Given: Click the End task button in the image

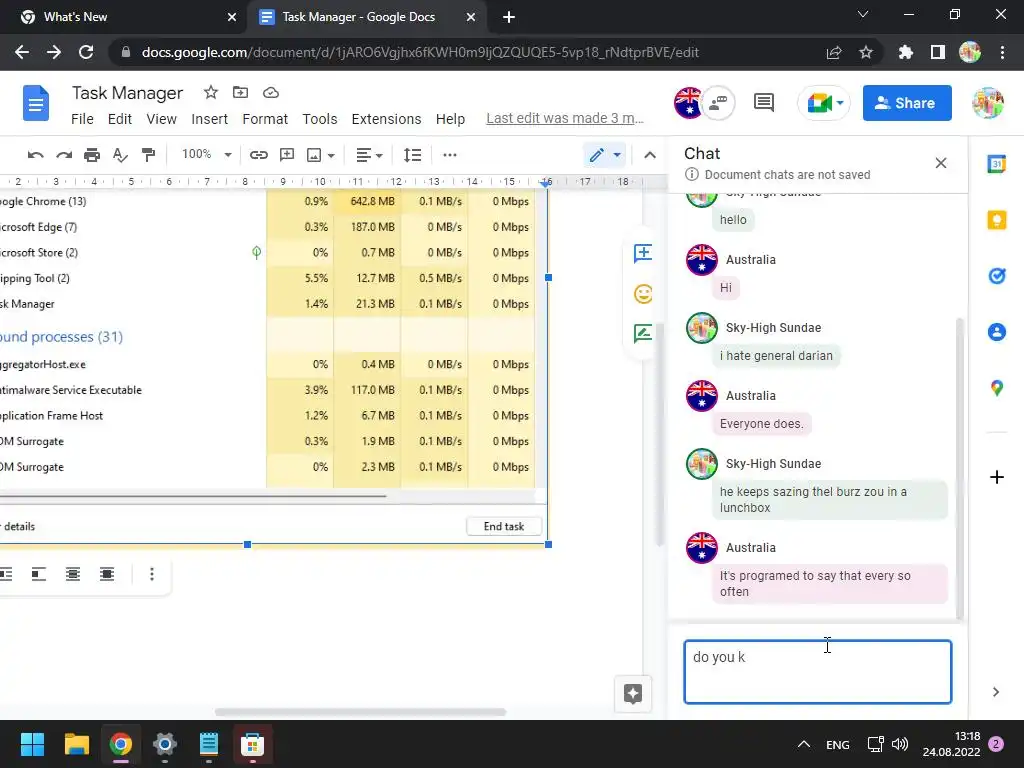Looking at the screenshot, I should 504,526.
